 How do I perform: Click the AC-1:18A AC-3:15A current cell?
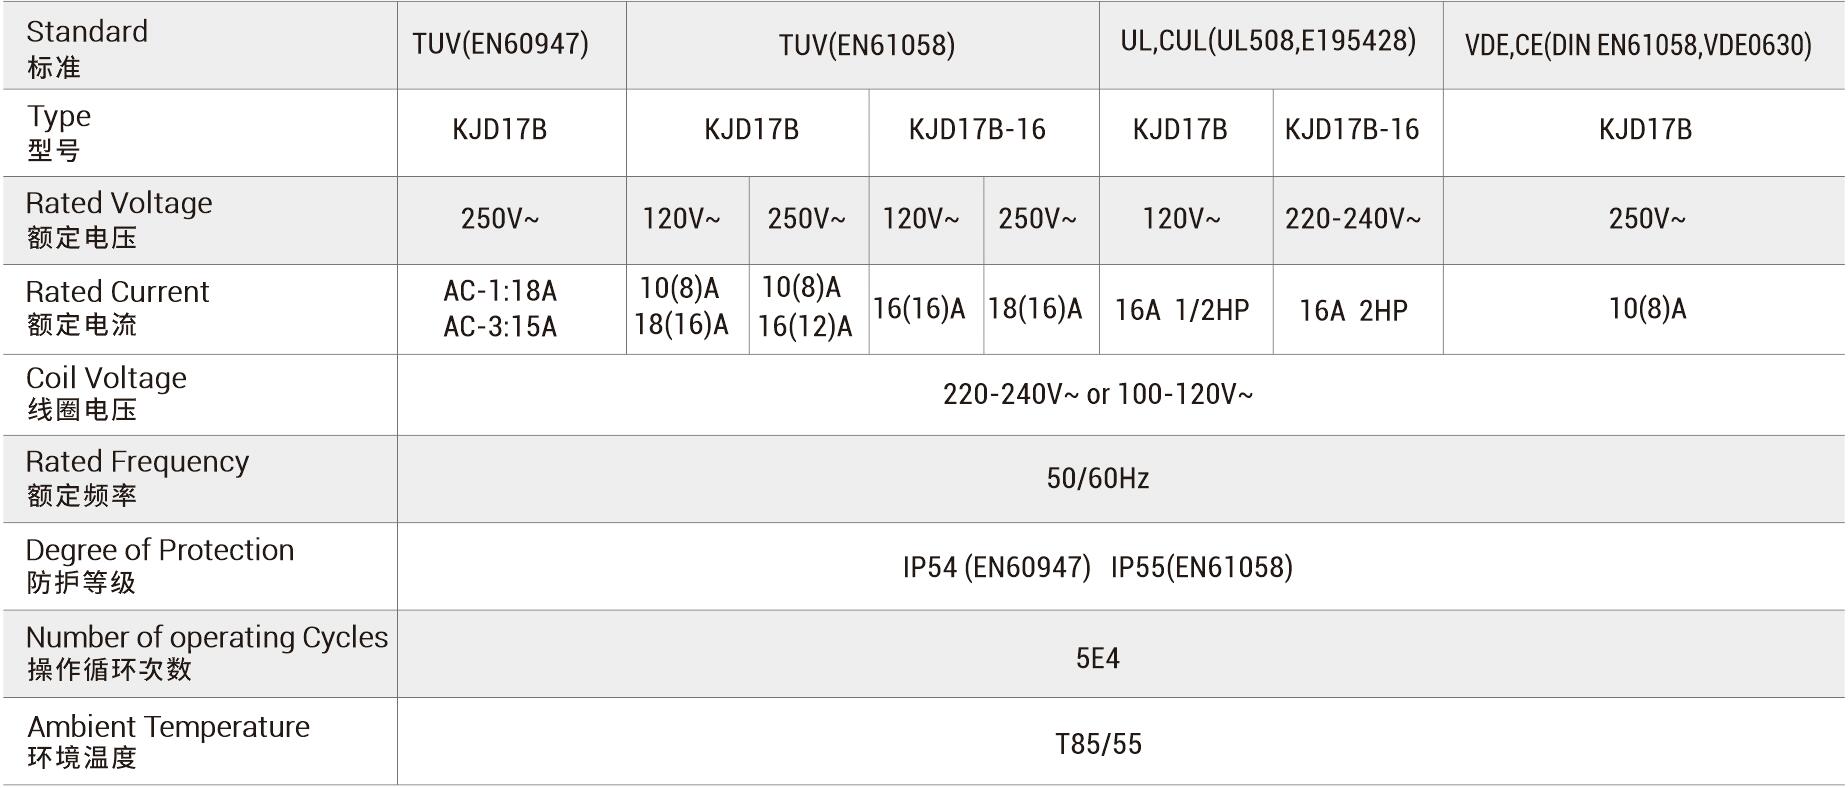500,308
